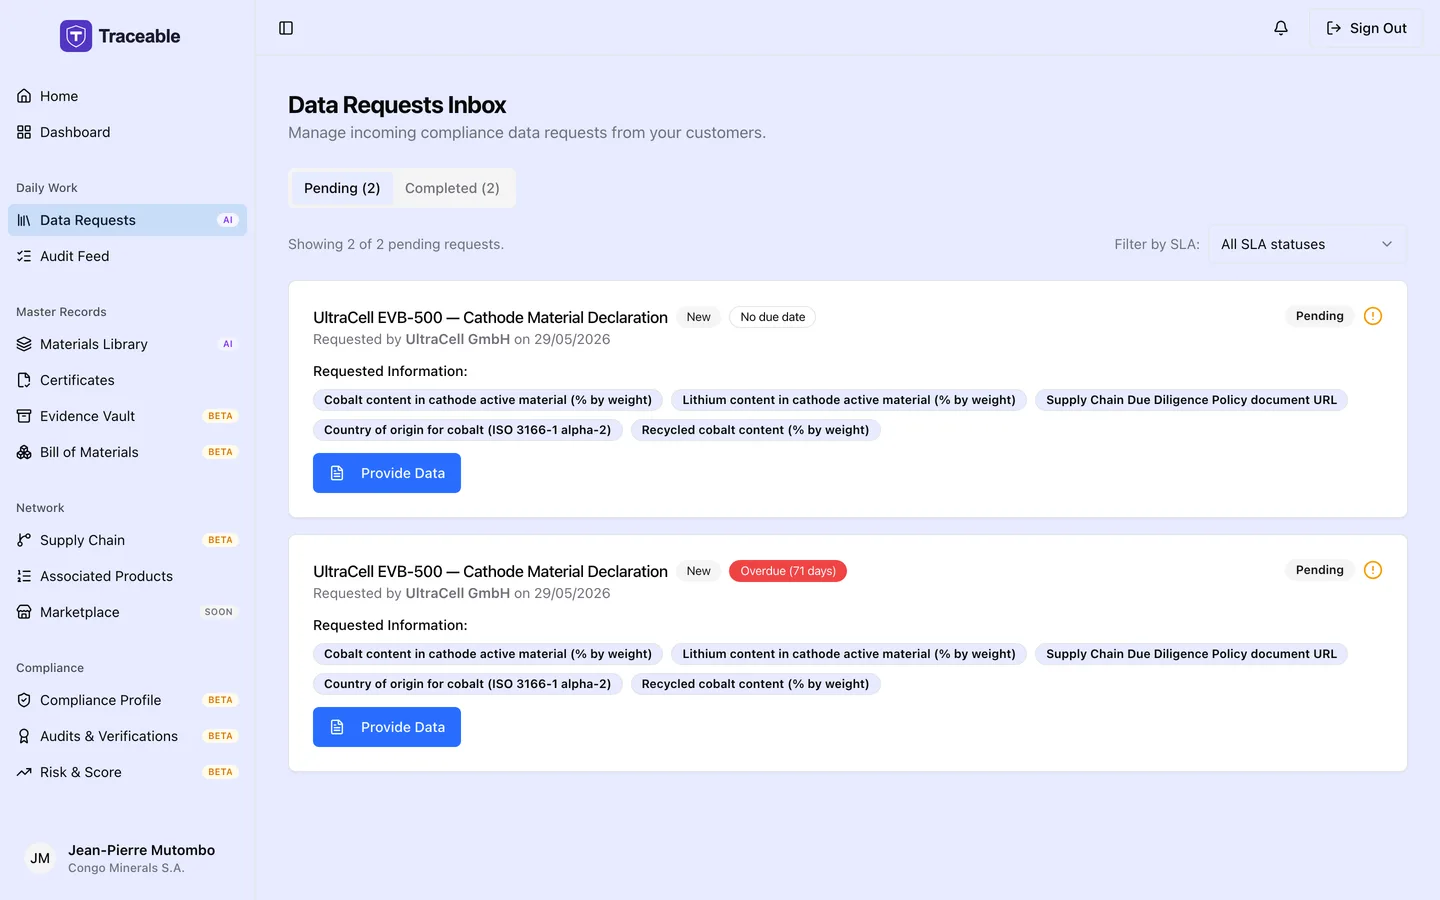Click Pending status badge on first request
1440x900 pixels.
point(1320,316)
